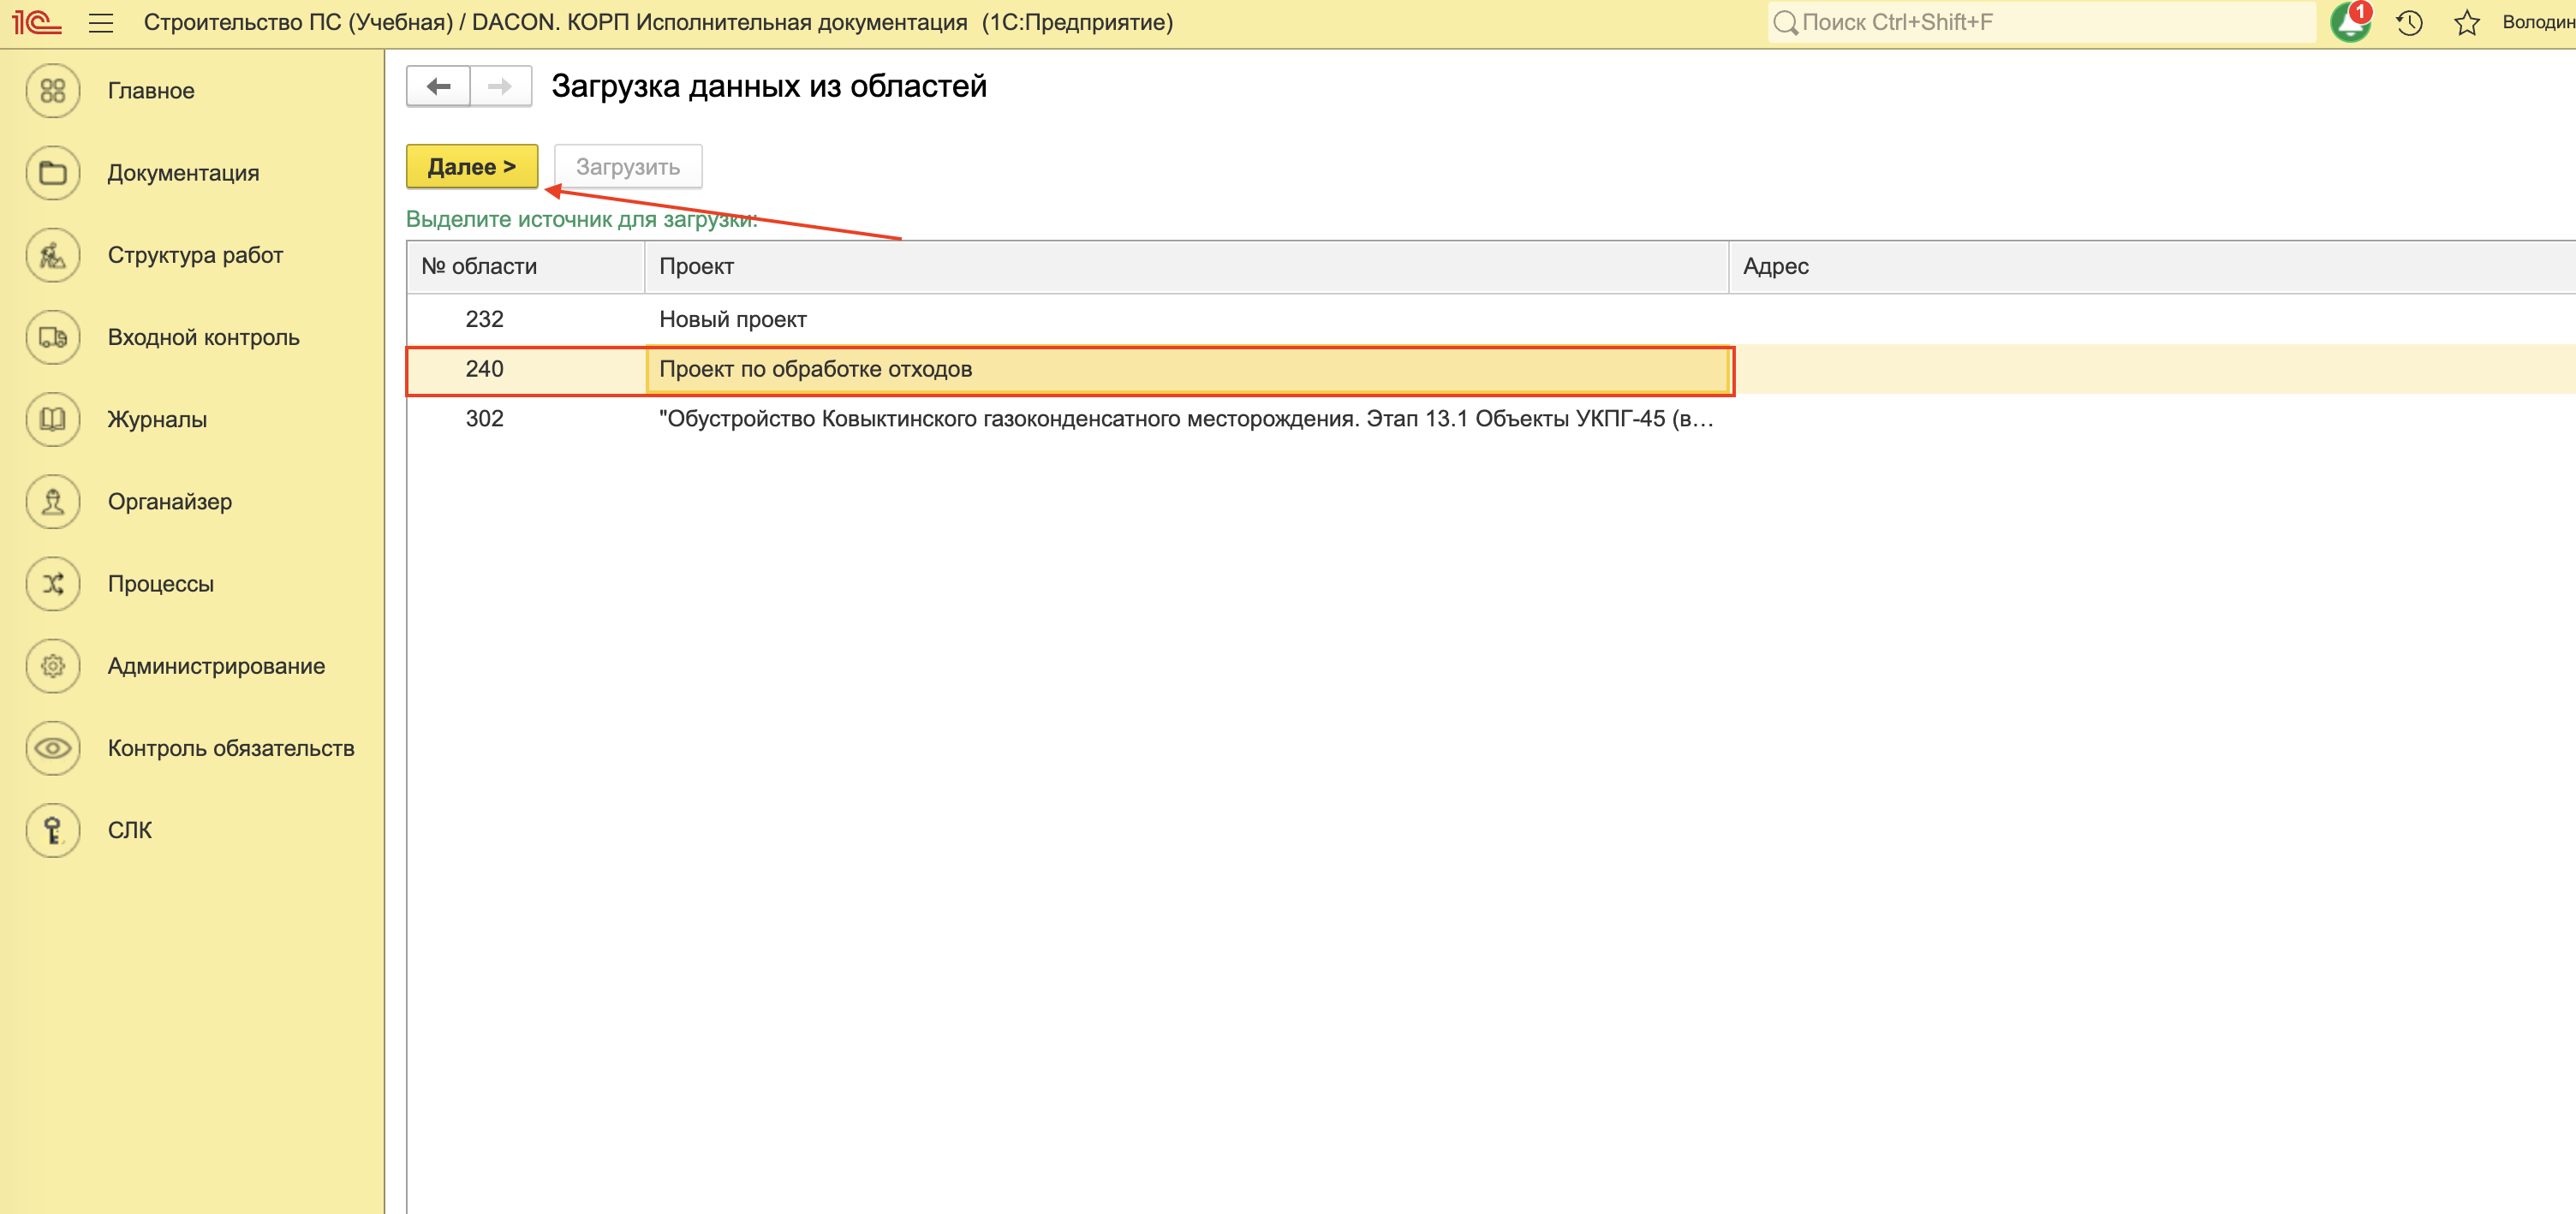
Task: Open Входной контроль truck icon
Action: [52, 337]
